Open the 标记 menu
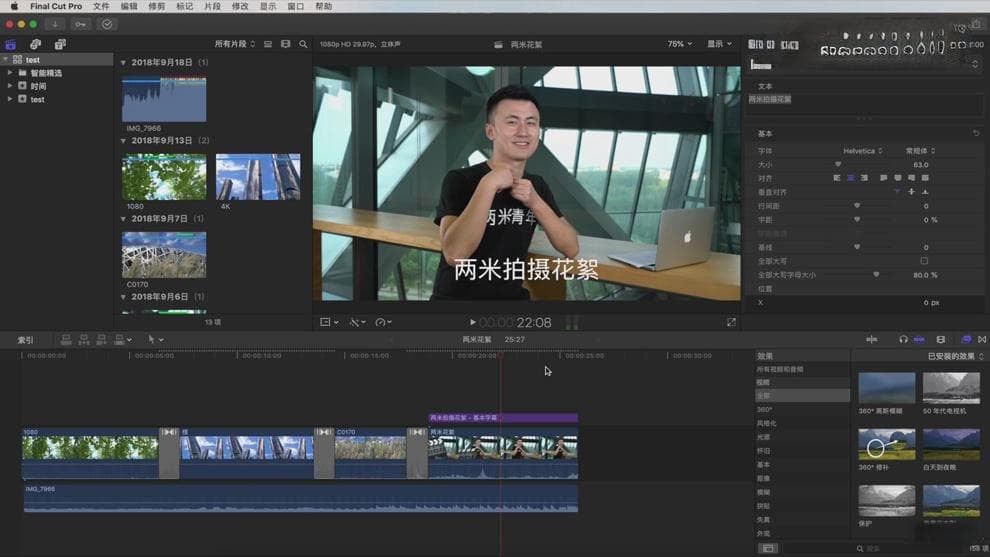Viewport: 990px width, 557px height. tap(184, 6)
